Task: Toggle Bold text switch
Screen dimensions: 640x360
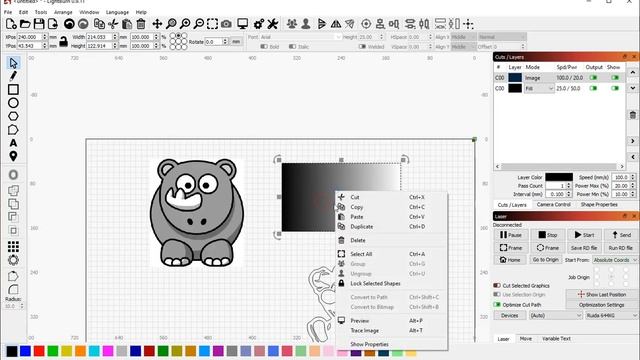Action: (x=264, y=47)
